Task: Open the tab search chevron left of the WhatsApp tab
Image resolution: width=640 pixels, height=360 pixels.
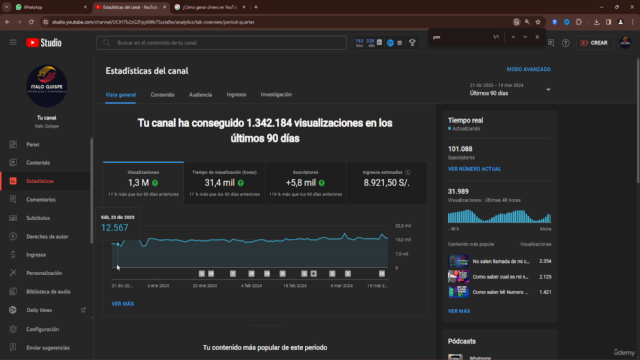Action: pyautogui.click(x=7, y=7)
